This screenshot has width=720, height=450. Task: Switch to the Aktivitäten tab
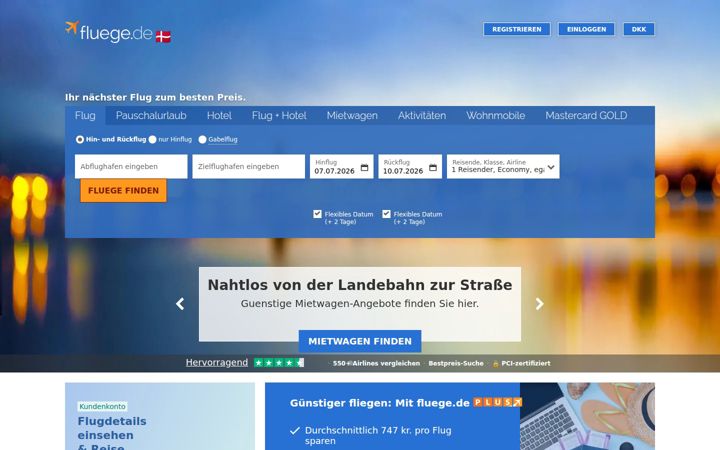click(422, 116)
